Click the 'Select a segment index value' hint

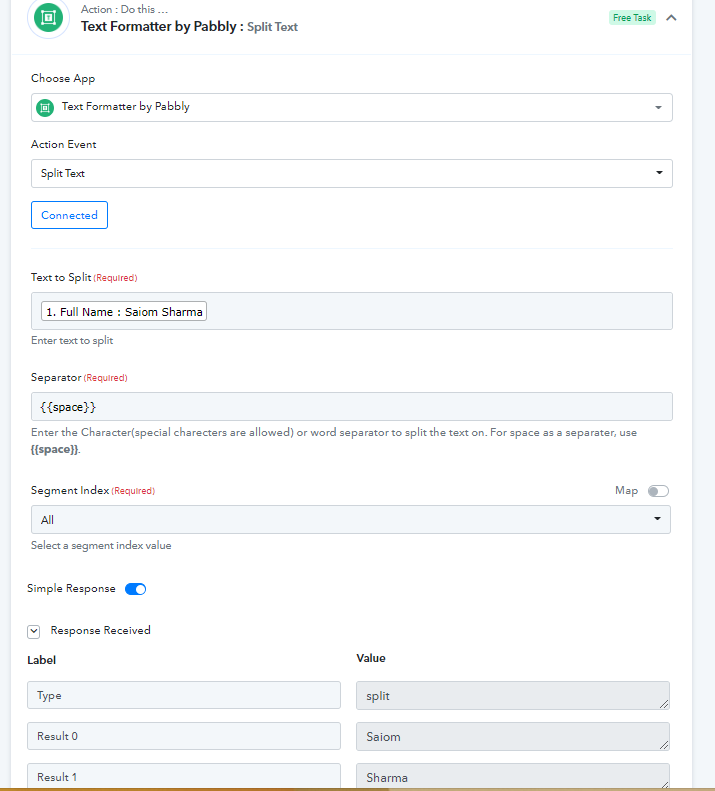[x=101, y=545]
